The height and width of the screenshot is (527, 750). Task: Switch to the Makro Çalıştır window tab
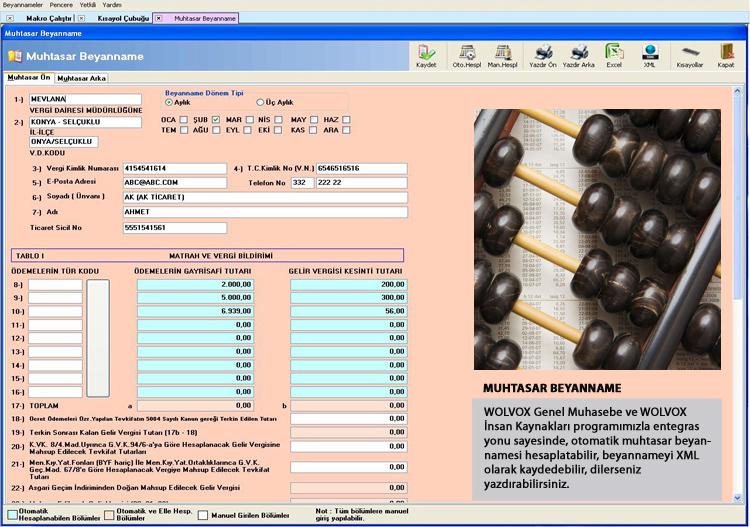tap(47, 18)
